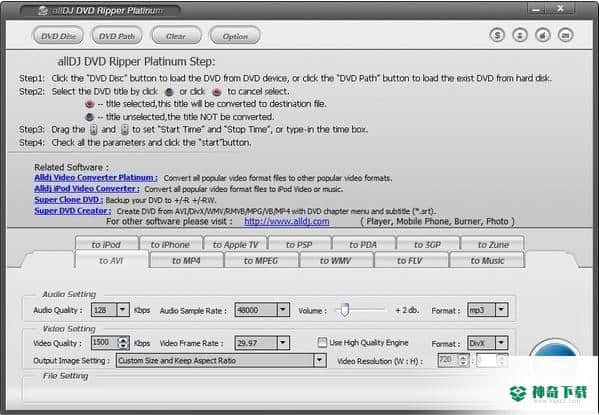The image size is (599, 415).
Task: Visit the http://www.alldj.com link
Action: [x=287, y=221]
